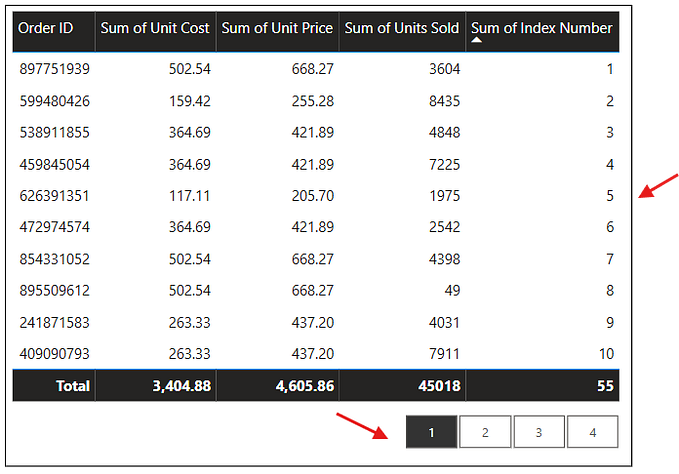Click unit price 205.70

point(313,196)
